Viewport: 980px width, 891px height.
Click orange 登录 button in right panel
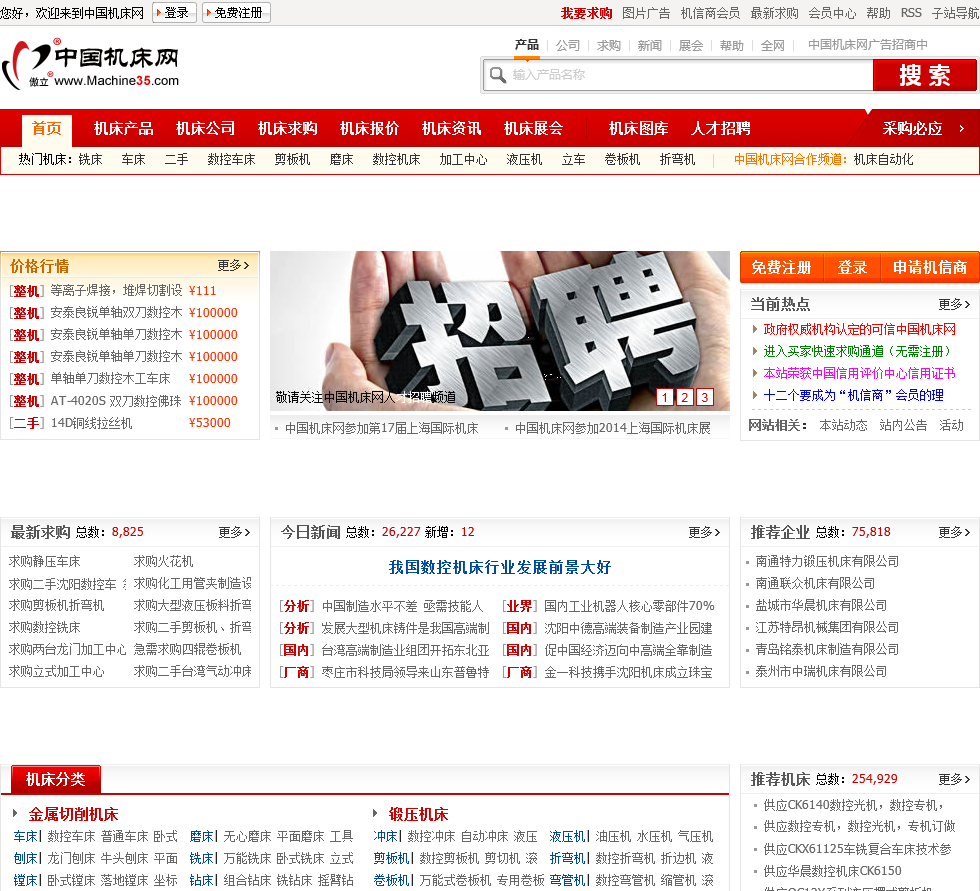coord(852,267)
